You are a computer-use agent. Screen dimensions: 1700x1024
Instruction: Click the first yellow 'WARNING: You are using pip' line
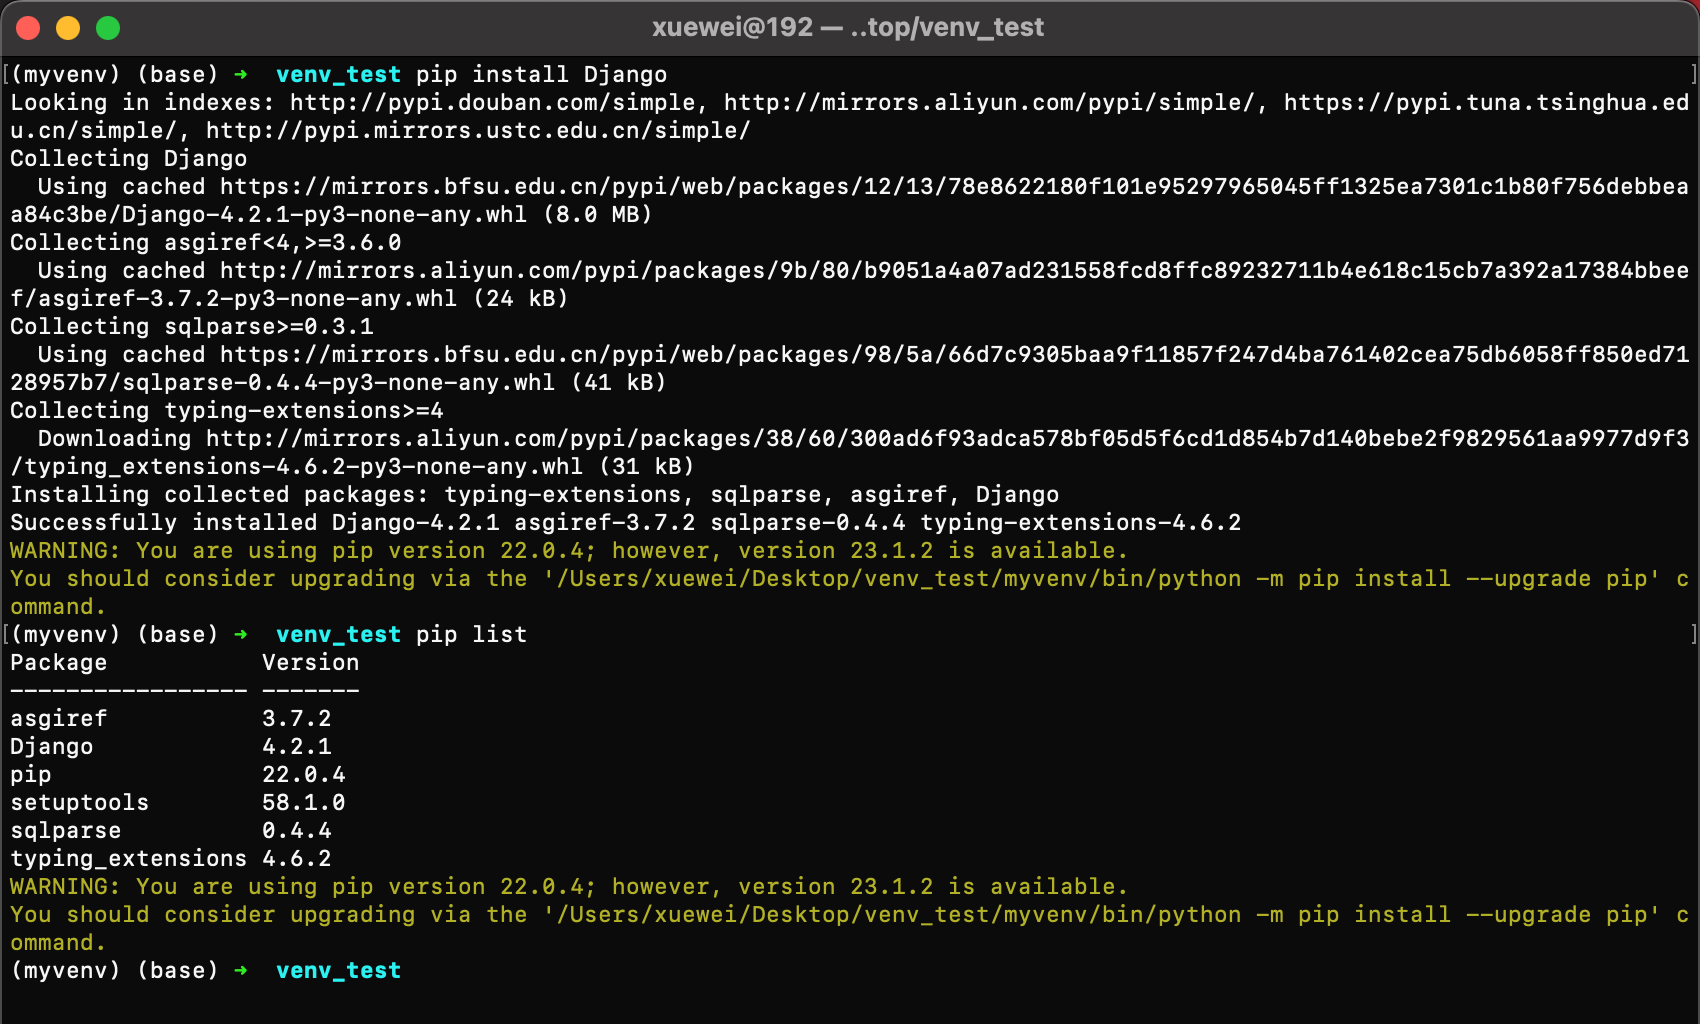tap(569, 551)
